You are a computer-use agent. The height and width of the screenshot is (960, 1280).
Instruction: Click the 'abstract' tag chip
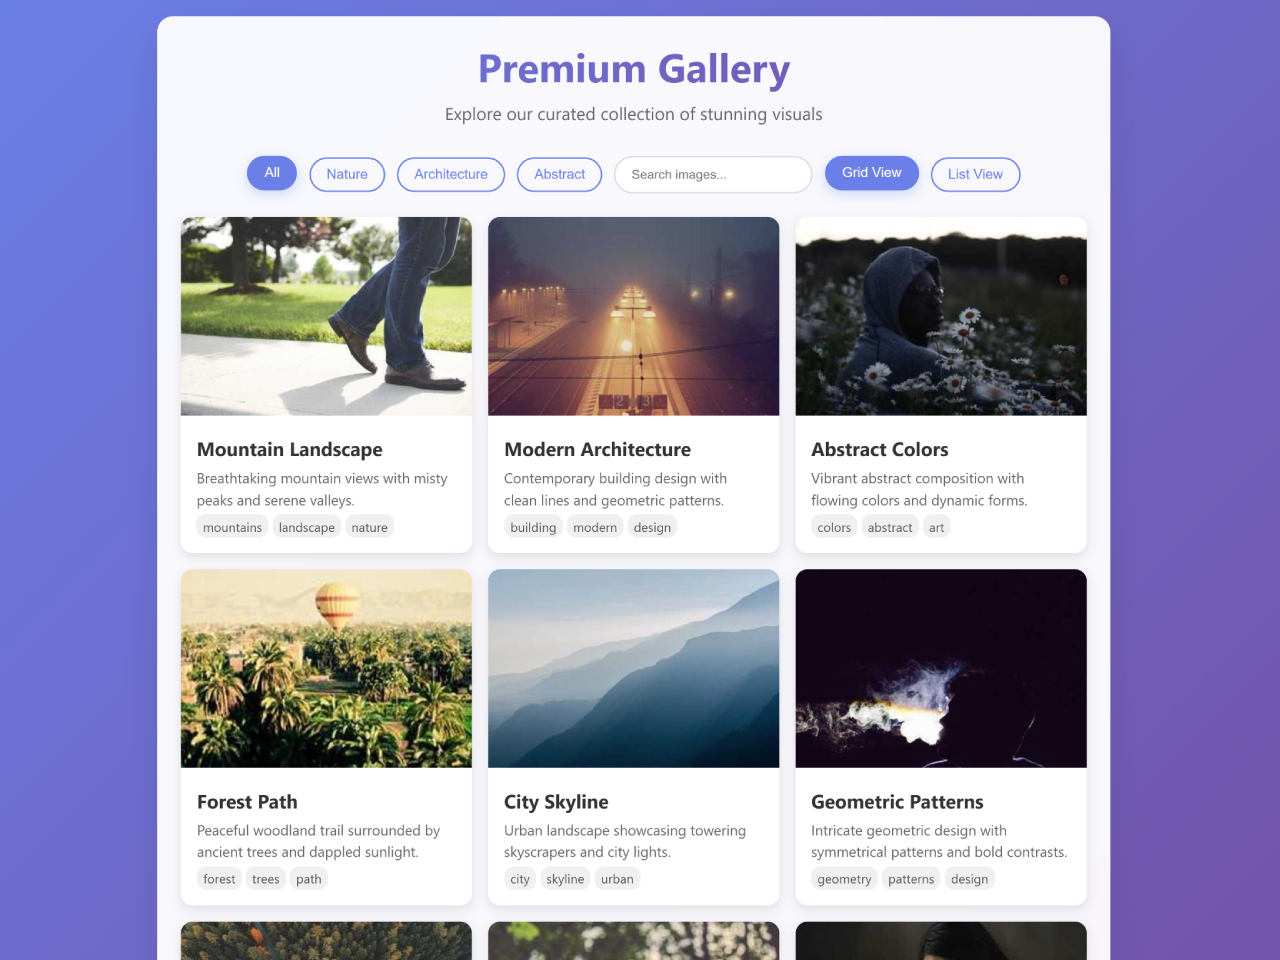tap(890, 527)
